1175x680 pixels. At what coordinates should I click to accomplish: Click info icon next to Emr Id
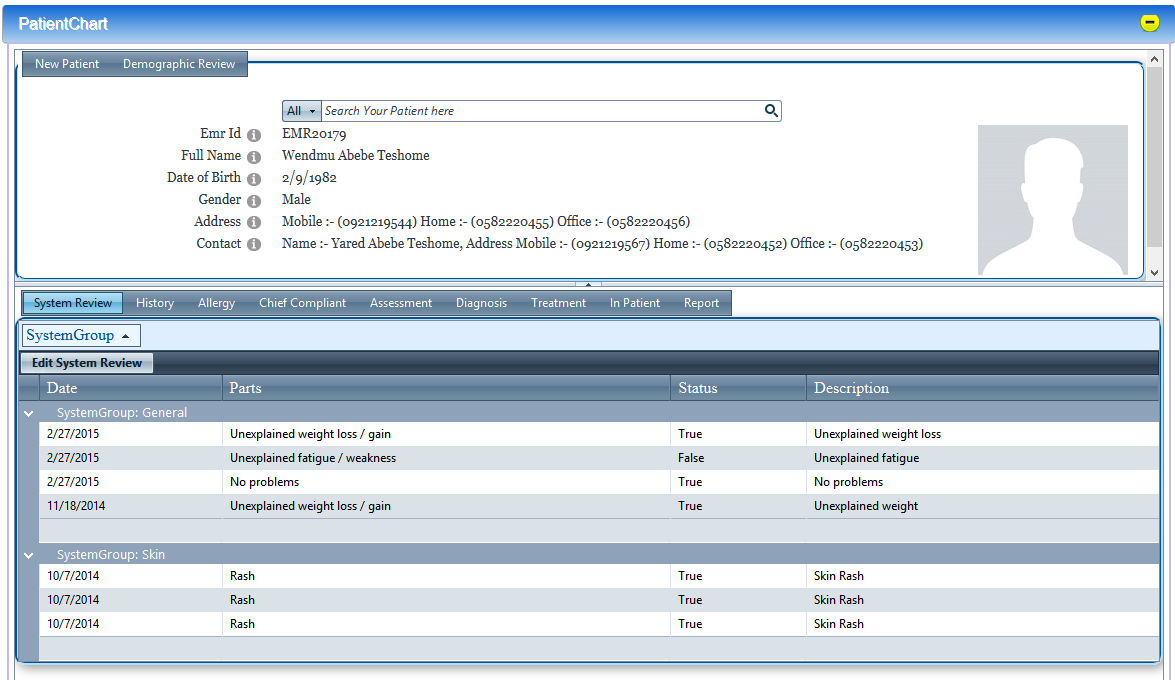(x=254, y=135)
